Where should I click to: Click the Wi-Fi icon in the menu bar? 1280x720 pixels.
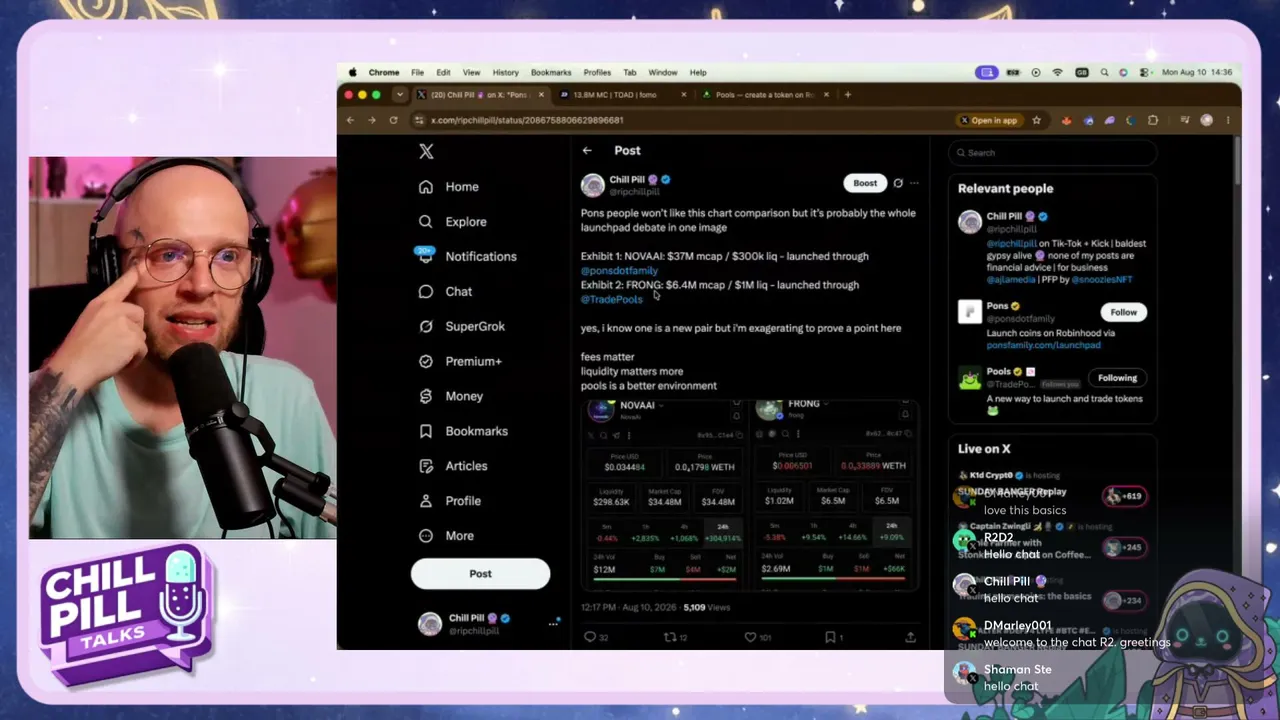pyautogui.click(x=1057, y=72)
